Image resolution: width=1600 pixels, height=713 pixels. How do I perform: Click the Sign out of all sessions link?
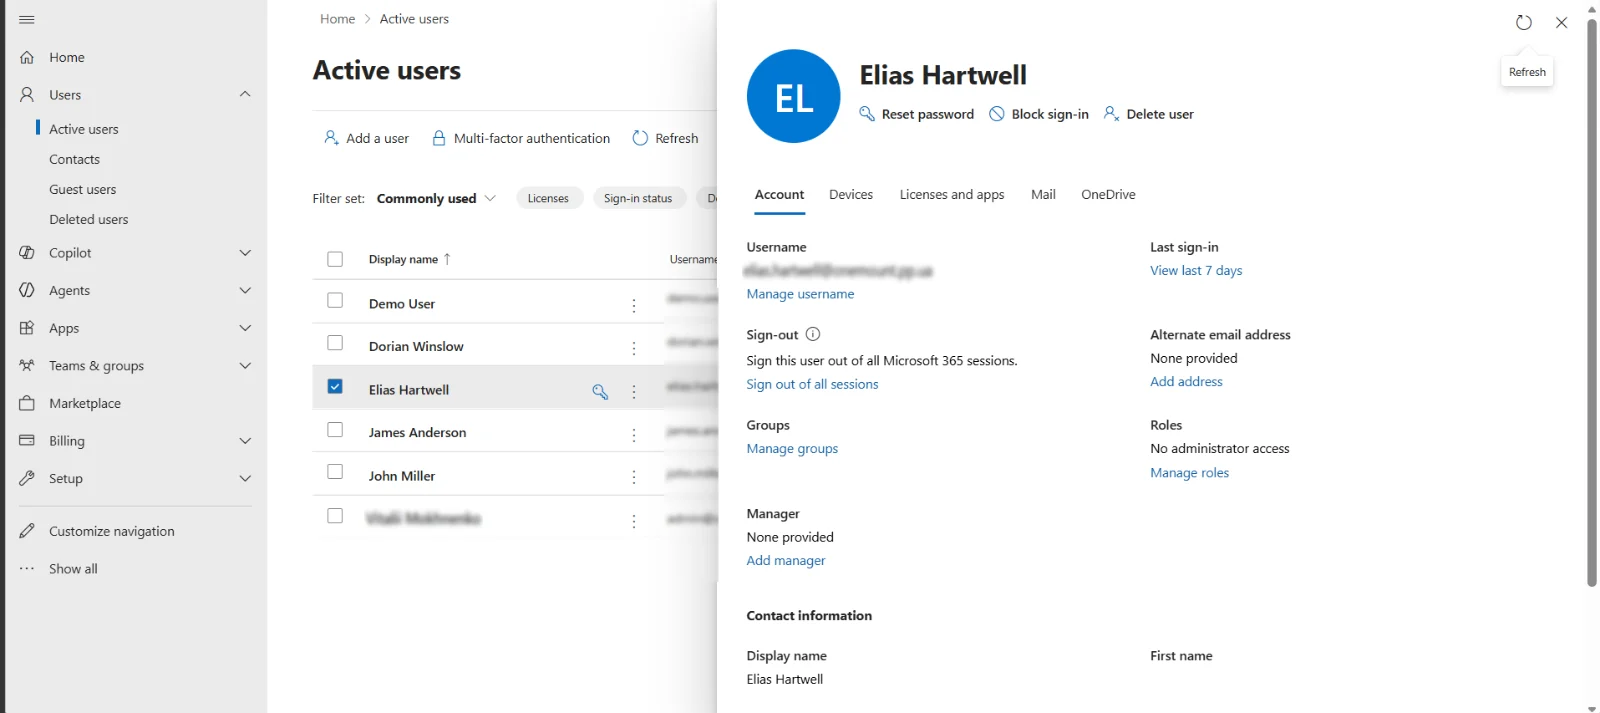(x=812, y=384)
